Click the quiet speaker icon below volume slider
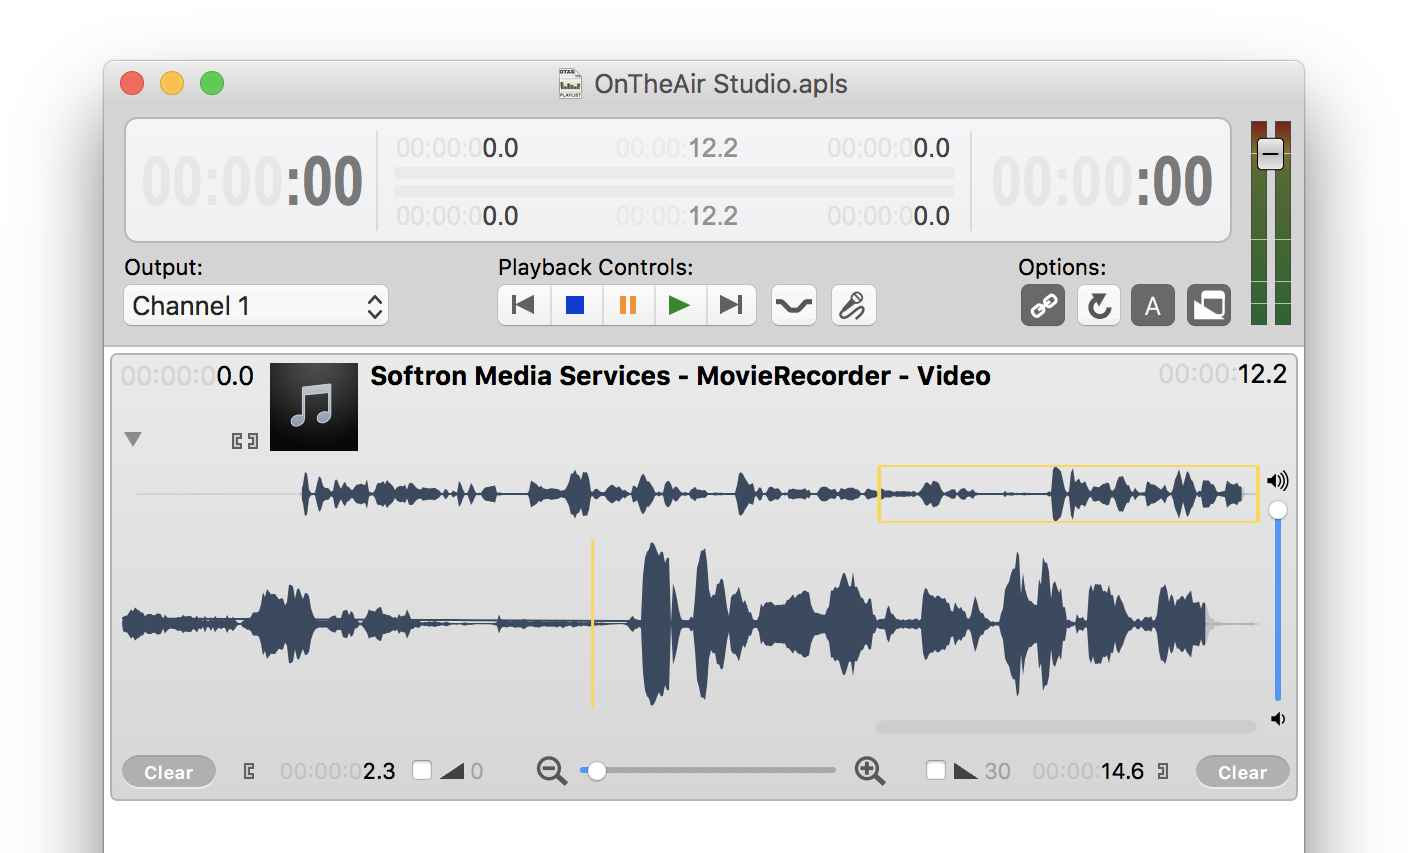Viewport: 1416px width, 853px height. 1278,719
